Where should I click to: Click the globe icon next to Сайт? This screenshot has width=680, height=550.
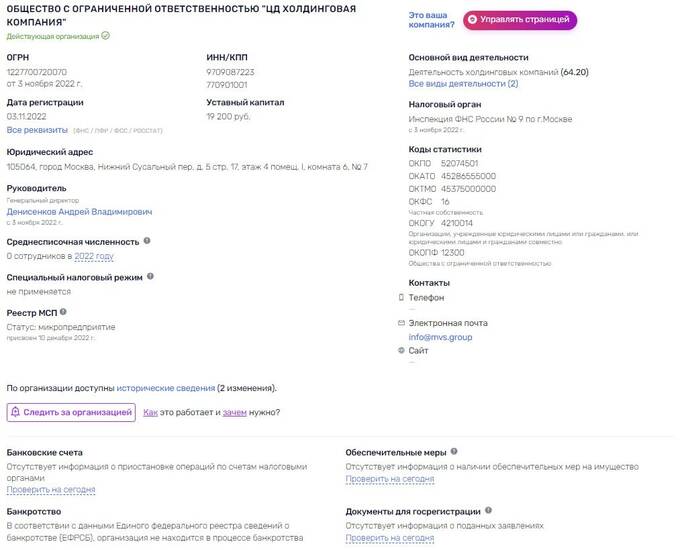(401, 350)
